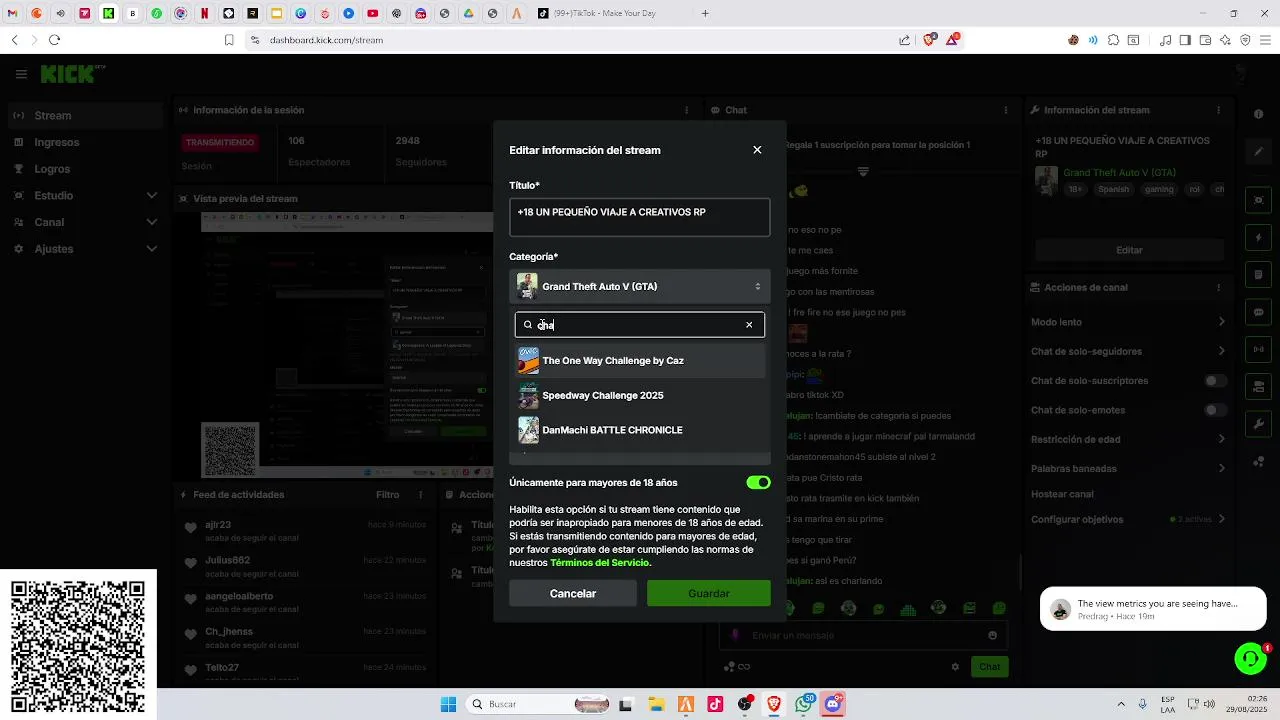Click the Guardar button
1280x720 pixels.
[709, 593]
